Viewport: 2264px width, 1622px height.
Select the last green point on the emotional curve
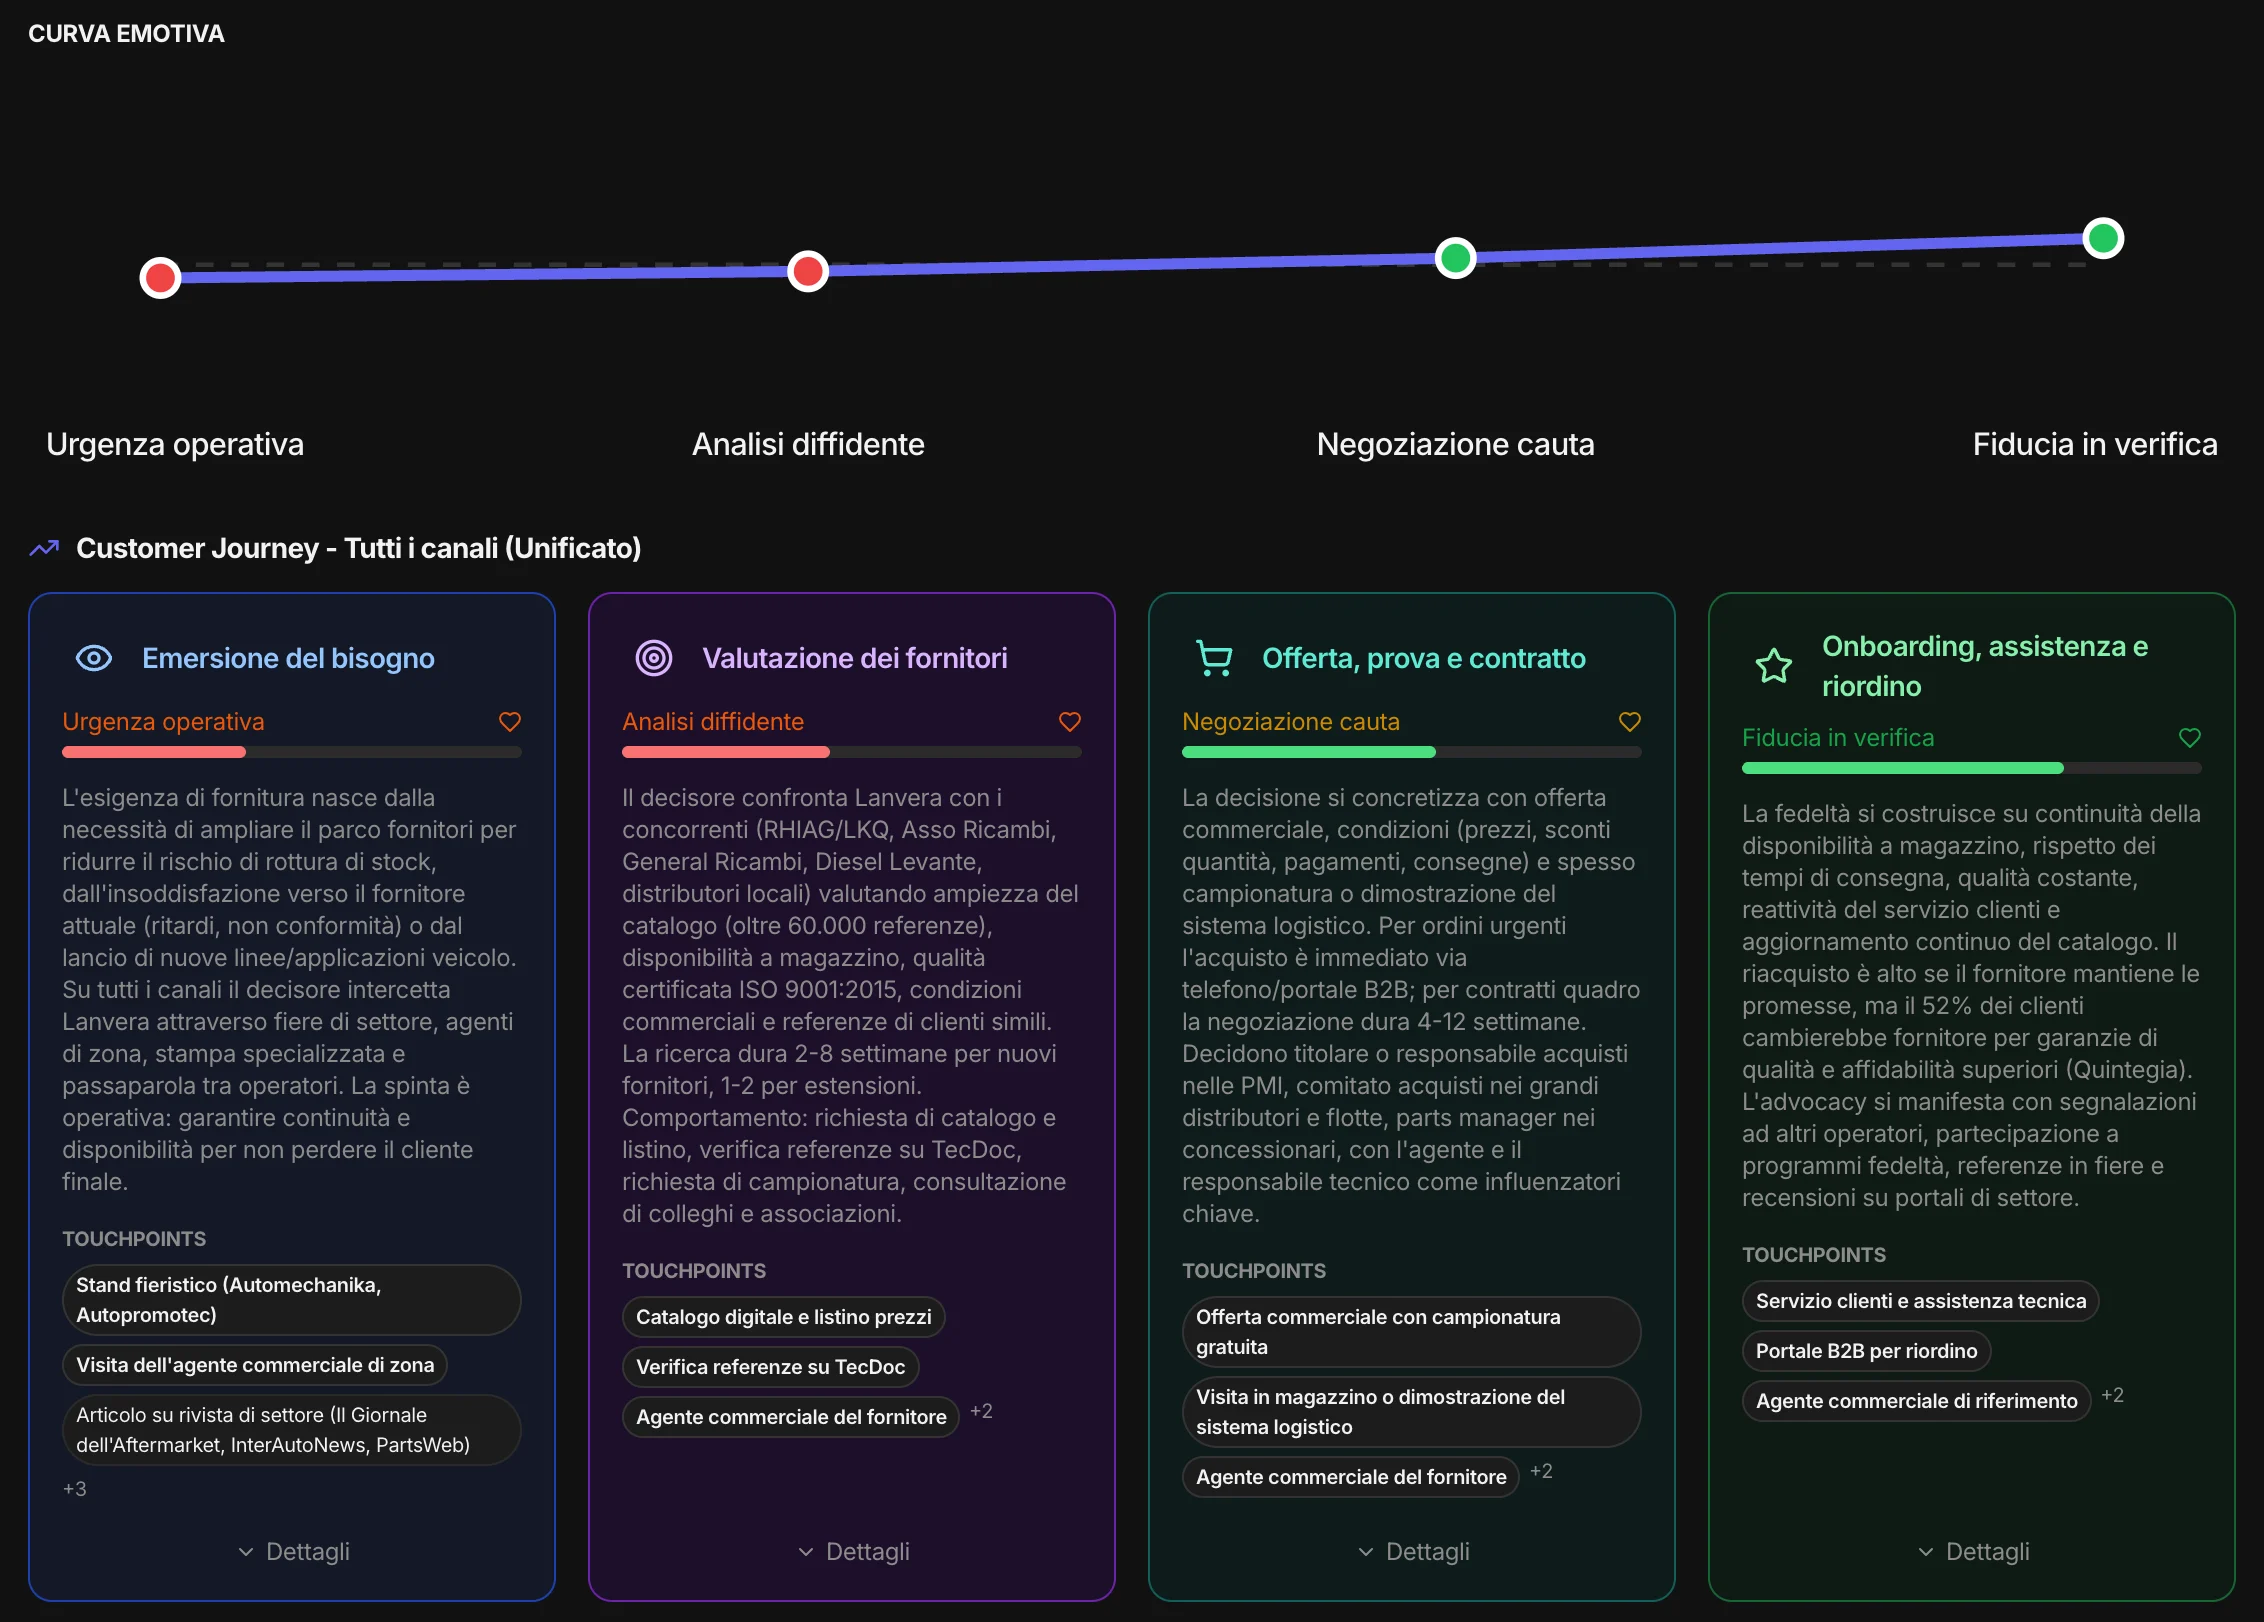[2104, 238]
